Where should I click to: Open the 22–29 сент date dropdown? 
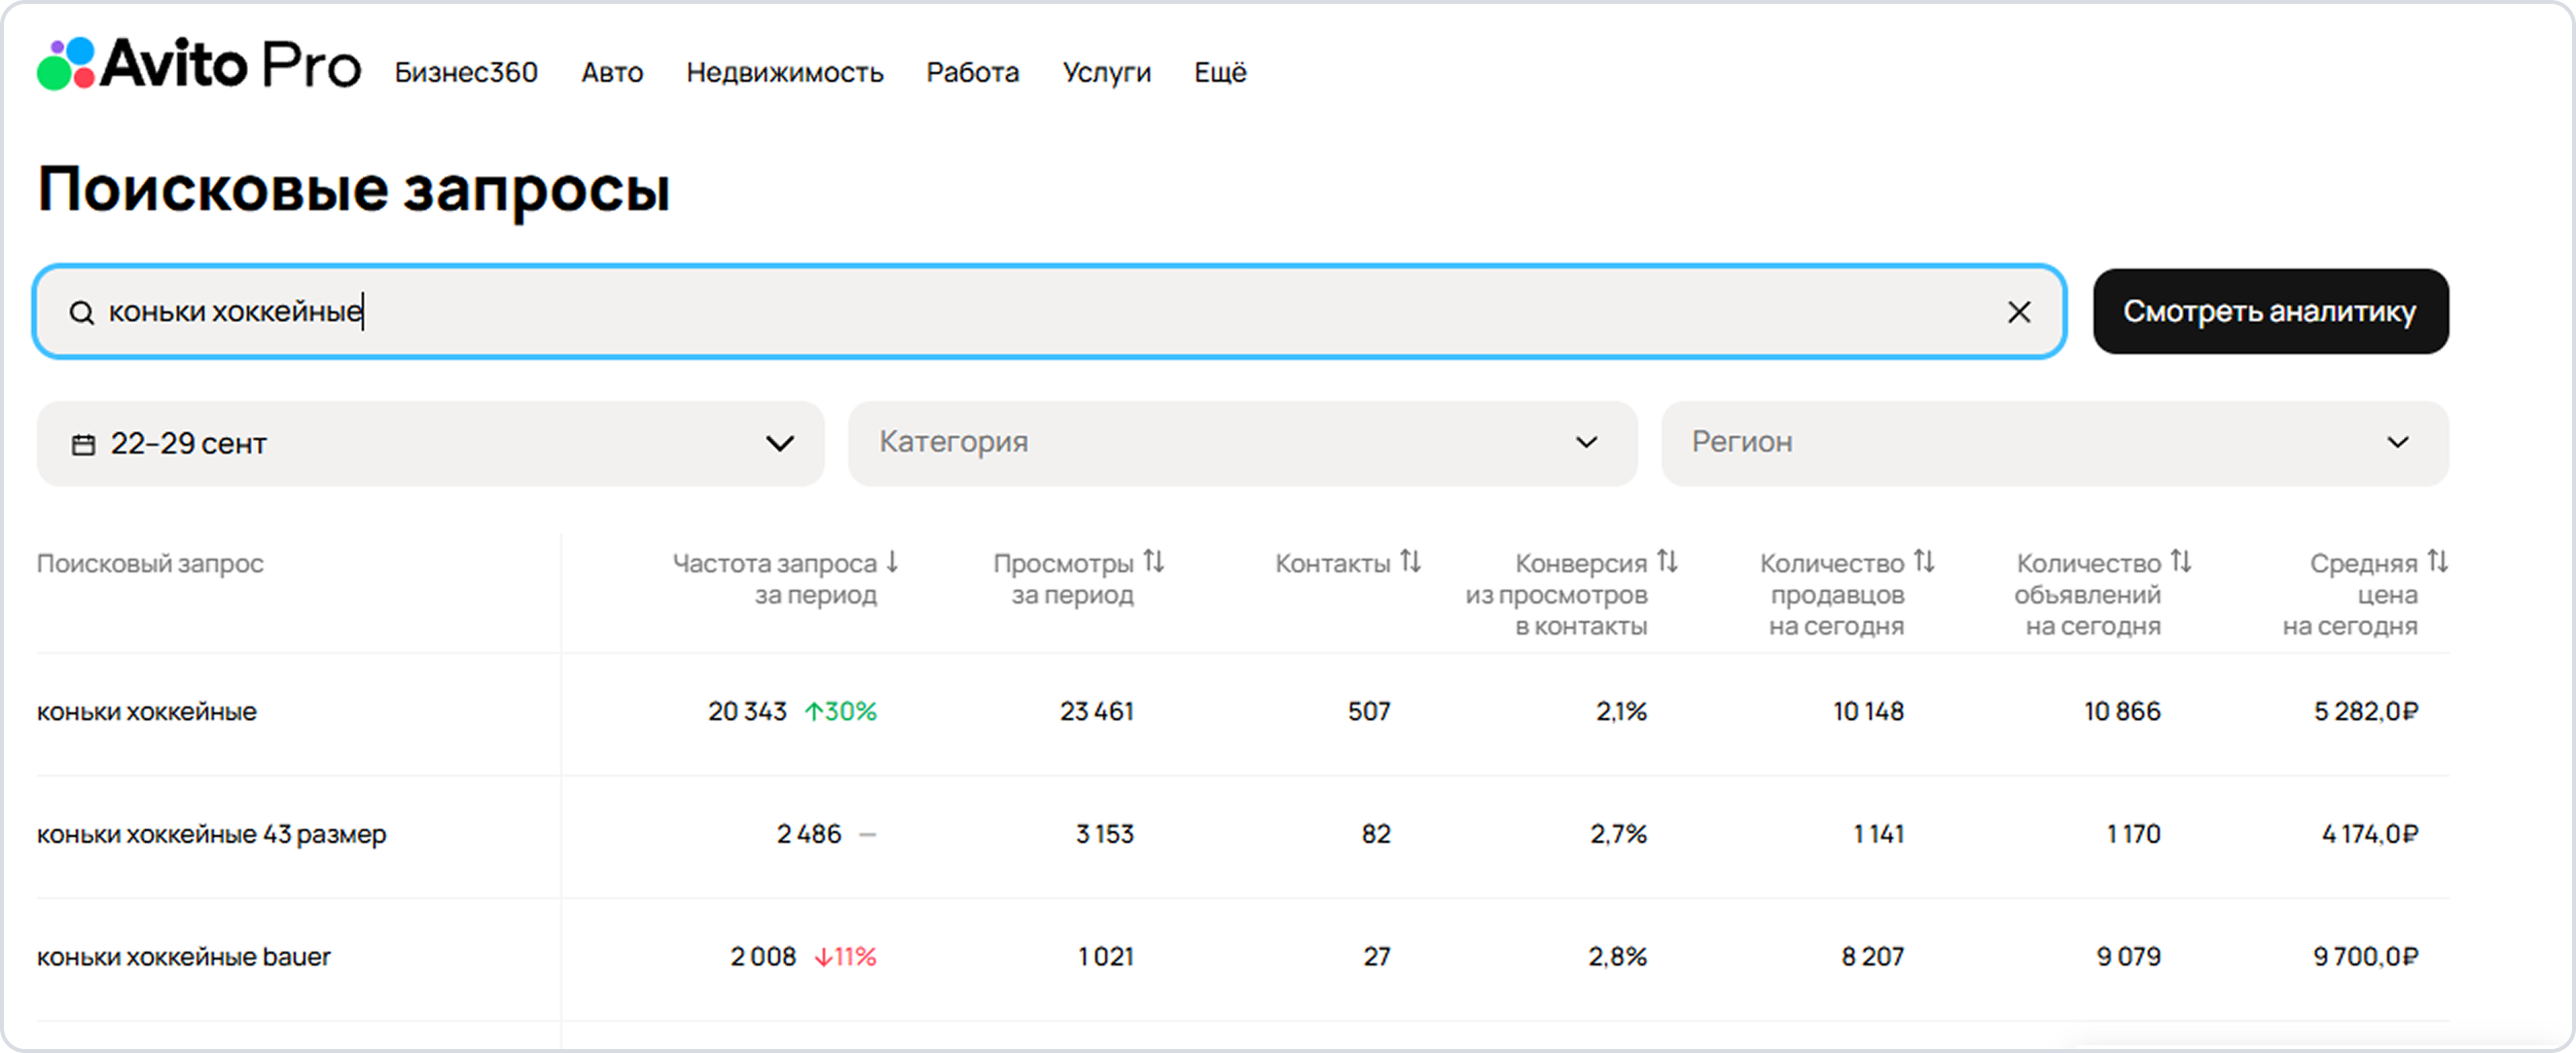pyautogui.click(x=430, y=444)
